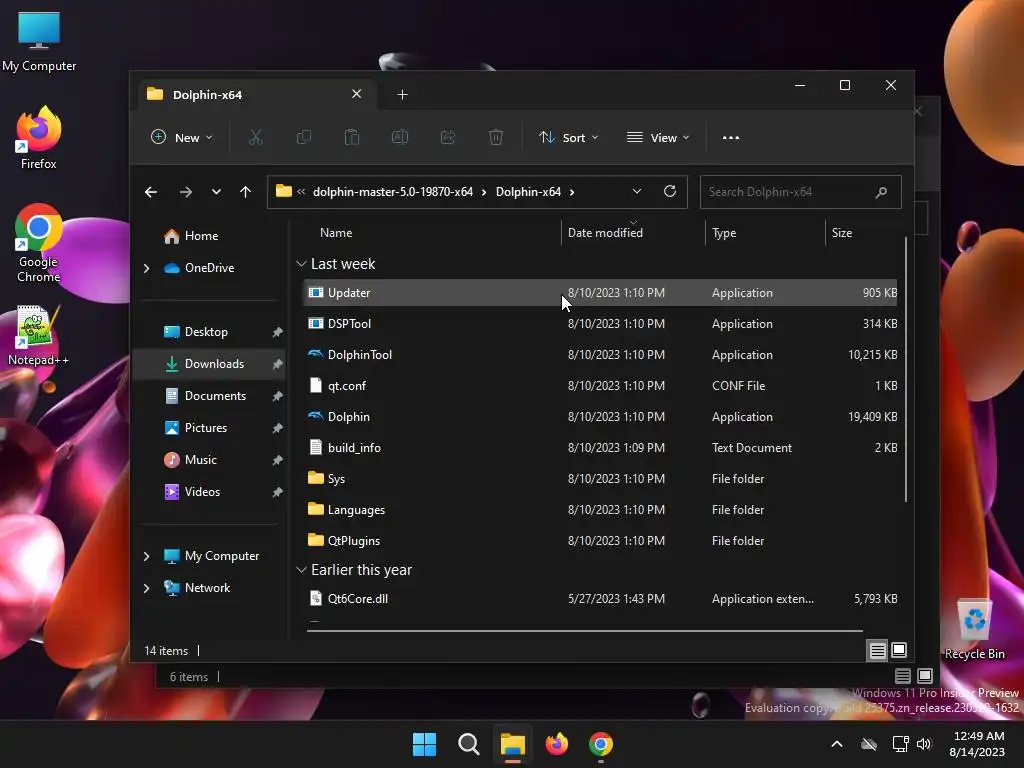This screenshot has height=768, width=1024.
Task: Select the DSPTool application file
Action: coord(600,324)
